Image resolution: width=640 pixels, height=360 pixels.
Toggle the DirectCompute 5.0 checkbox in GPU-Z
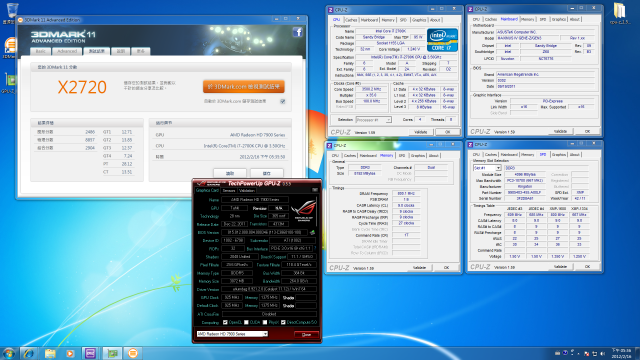point(283,322)
